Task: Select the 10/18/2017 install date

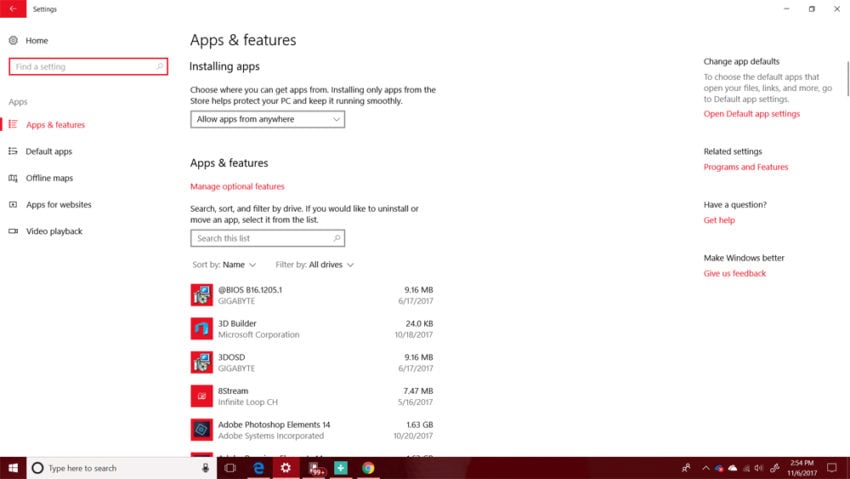Action: point(414,334)
